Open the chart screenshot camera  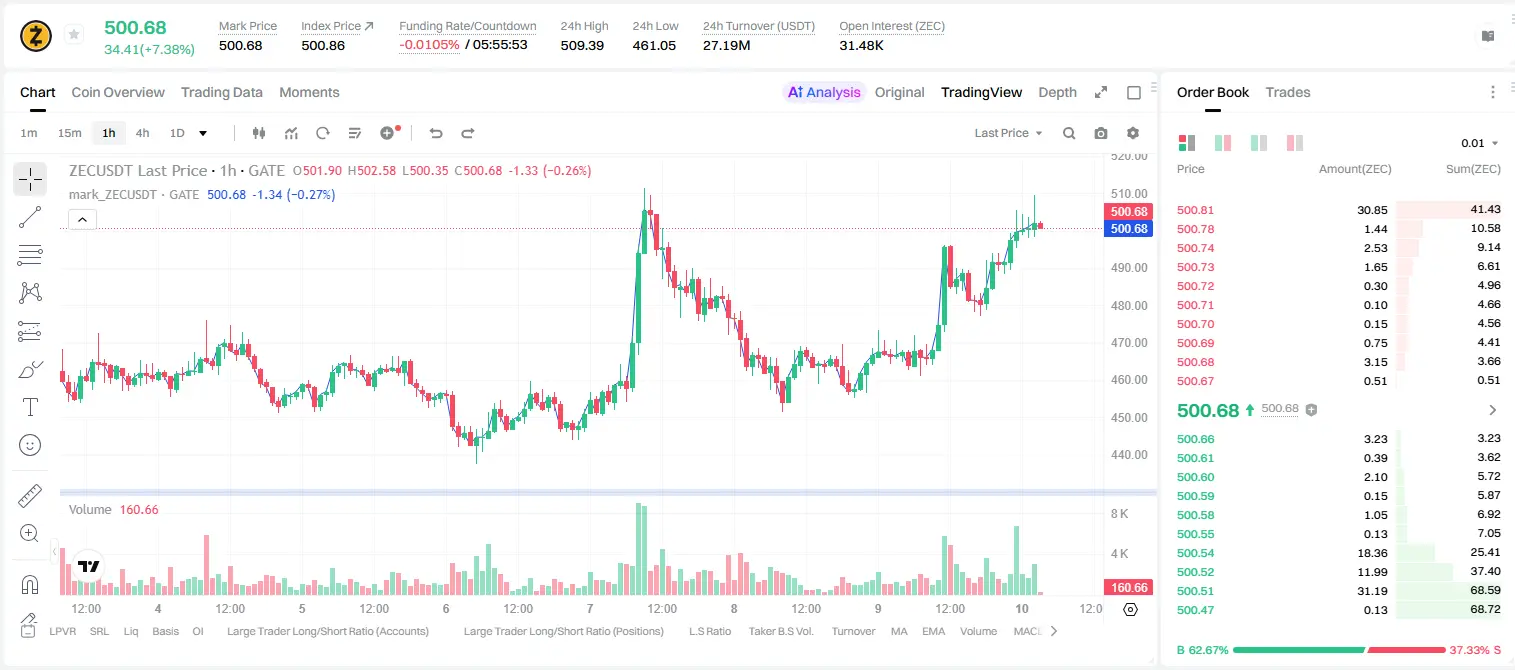(1101, 133)
